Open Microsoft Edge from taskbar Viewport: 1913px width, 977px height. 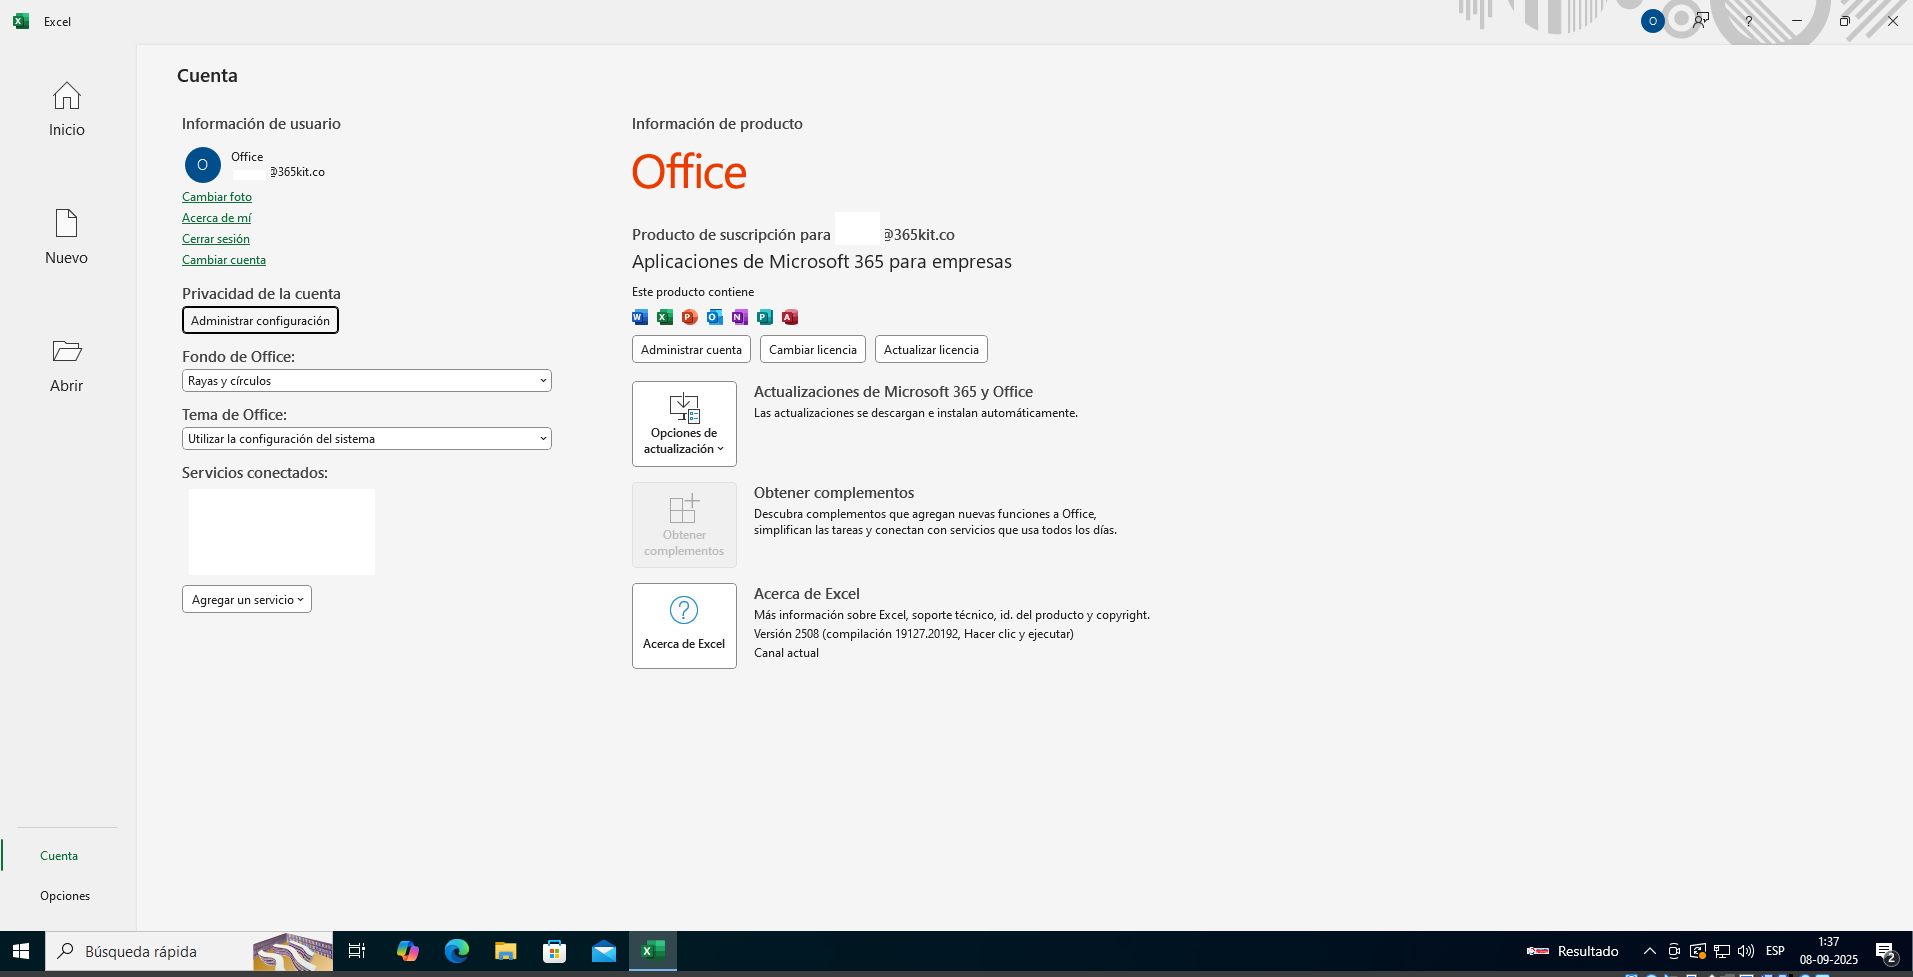(457, 951)
